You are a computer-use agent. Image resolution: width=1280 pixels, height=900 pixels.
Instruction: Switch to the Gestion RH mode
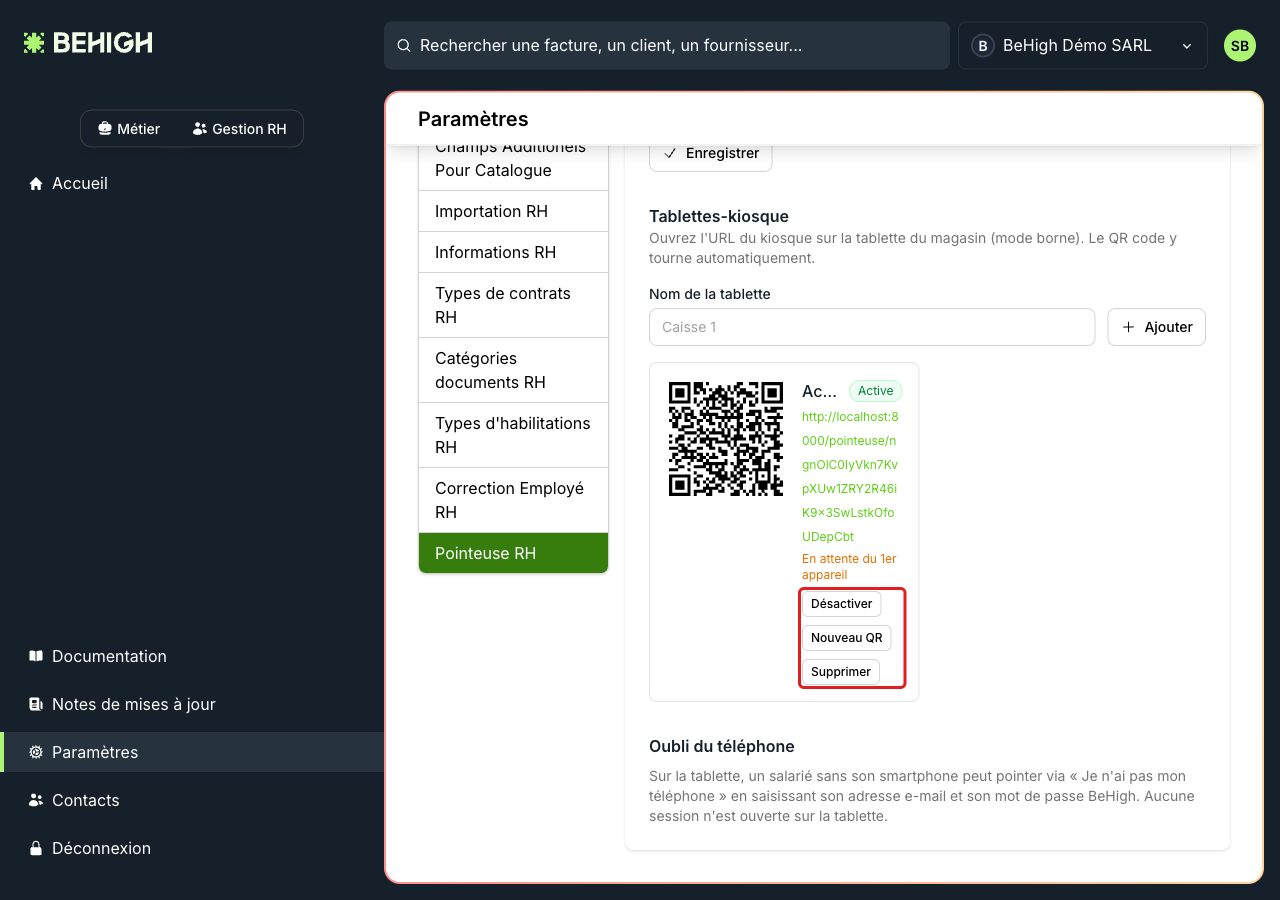240,129
